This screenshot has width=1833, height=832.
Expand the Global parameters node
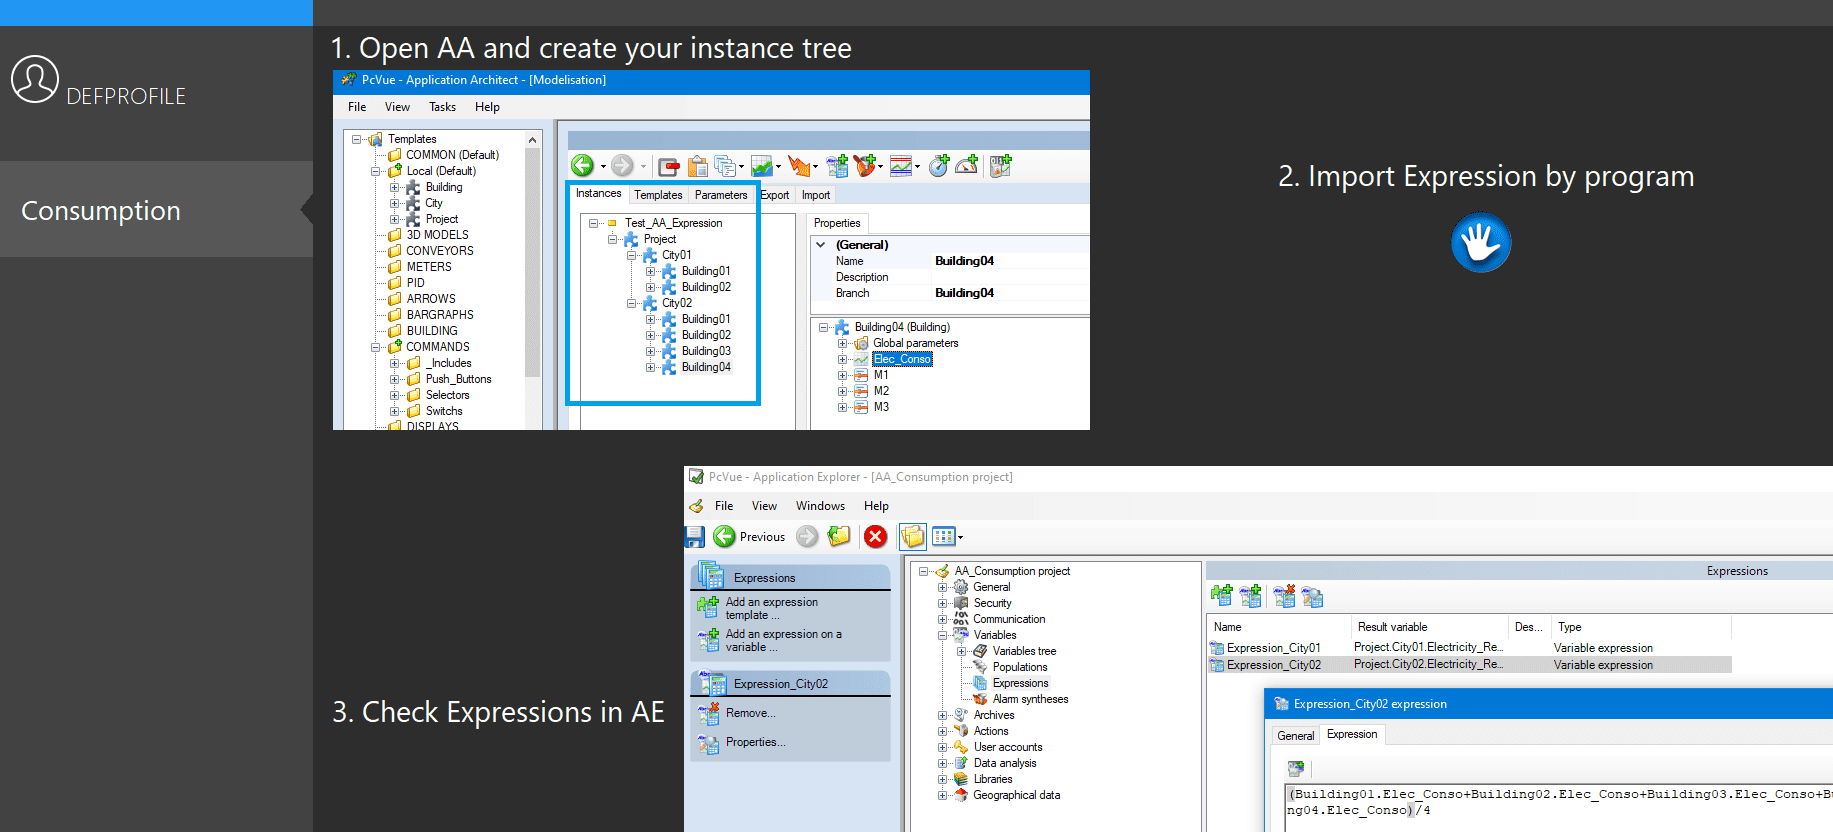(x=843, y=343)
